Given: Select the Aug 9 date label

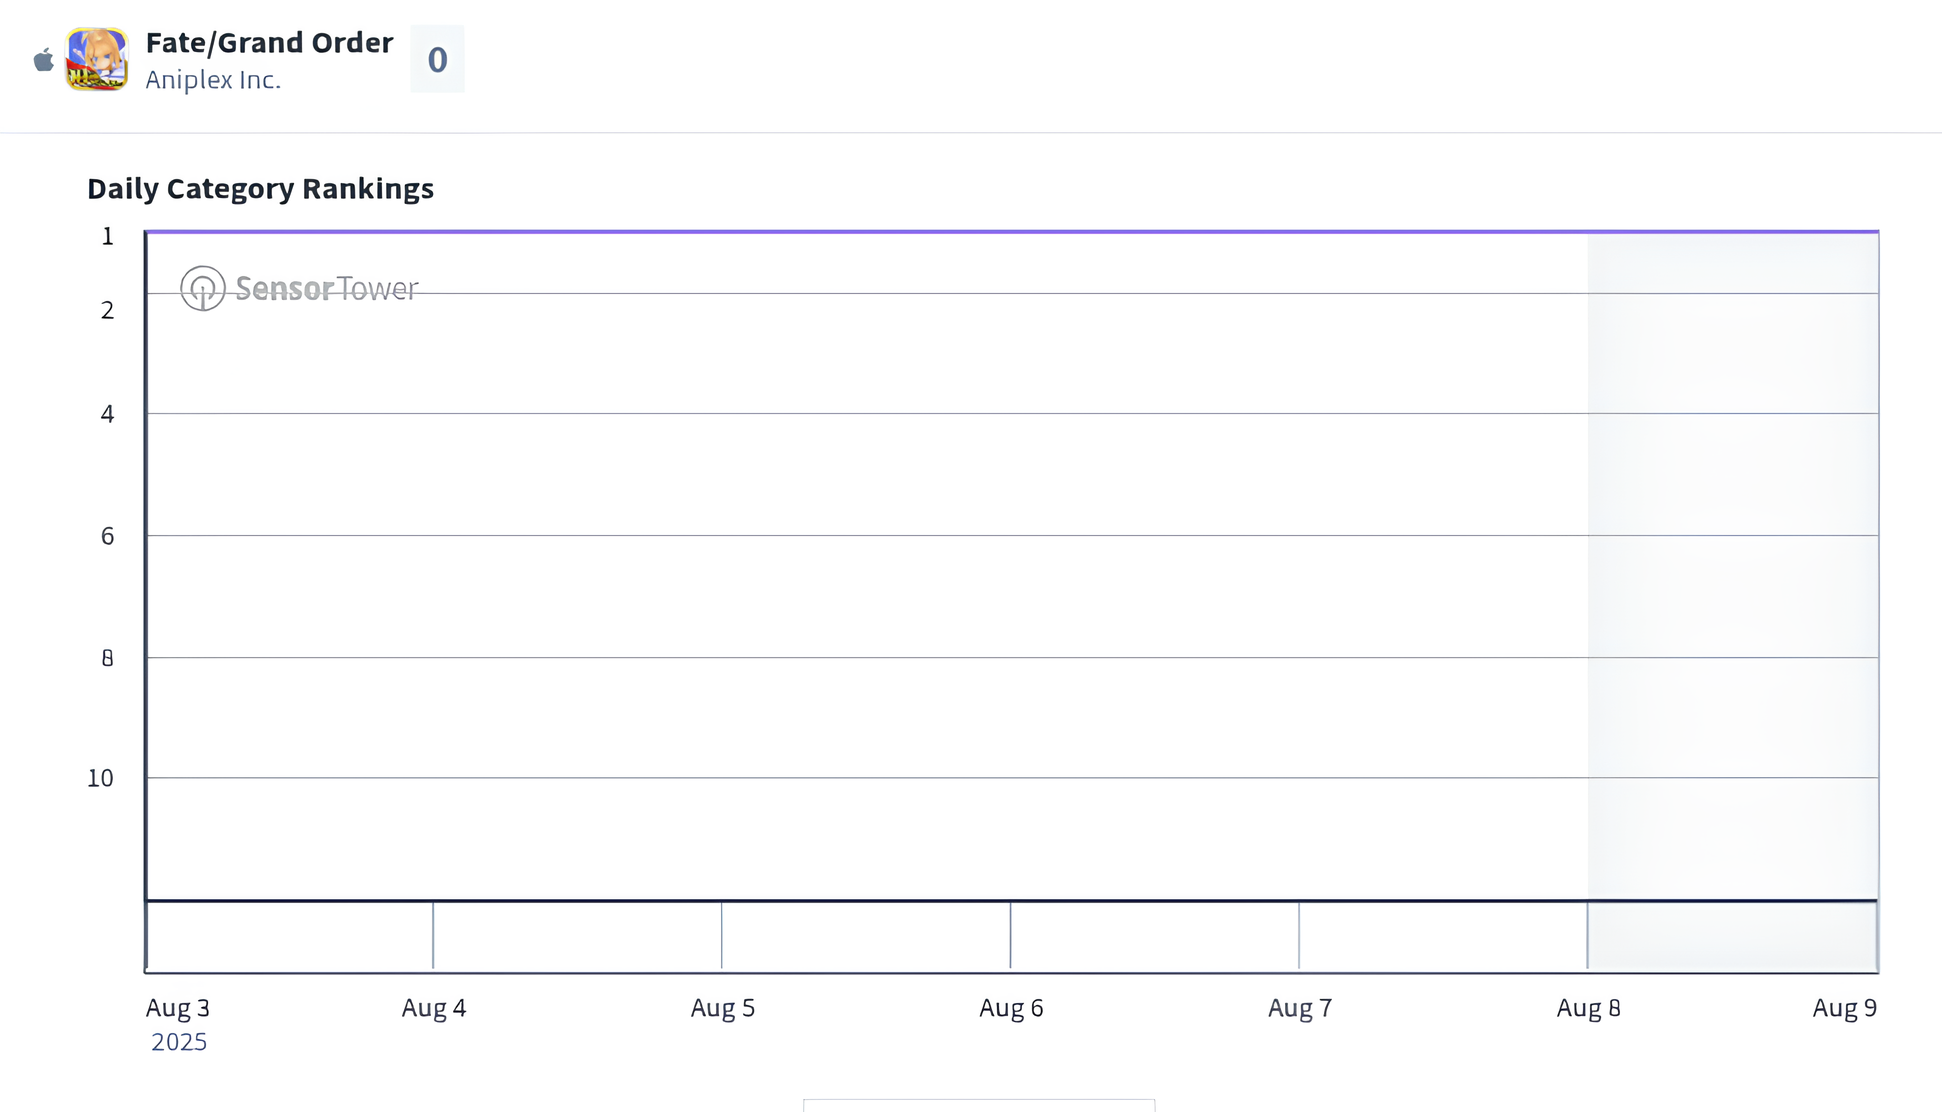Looking at the screenshot, I should click(x=1845, y=1008).
